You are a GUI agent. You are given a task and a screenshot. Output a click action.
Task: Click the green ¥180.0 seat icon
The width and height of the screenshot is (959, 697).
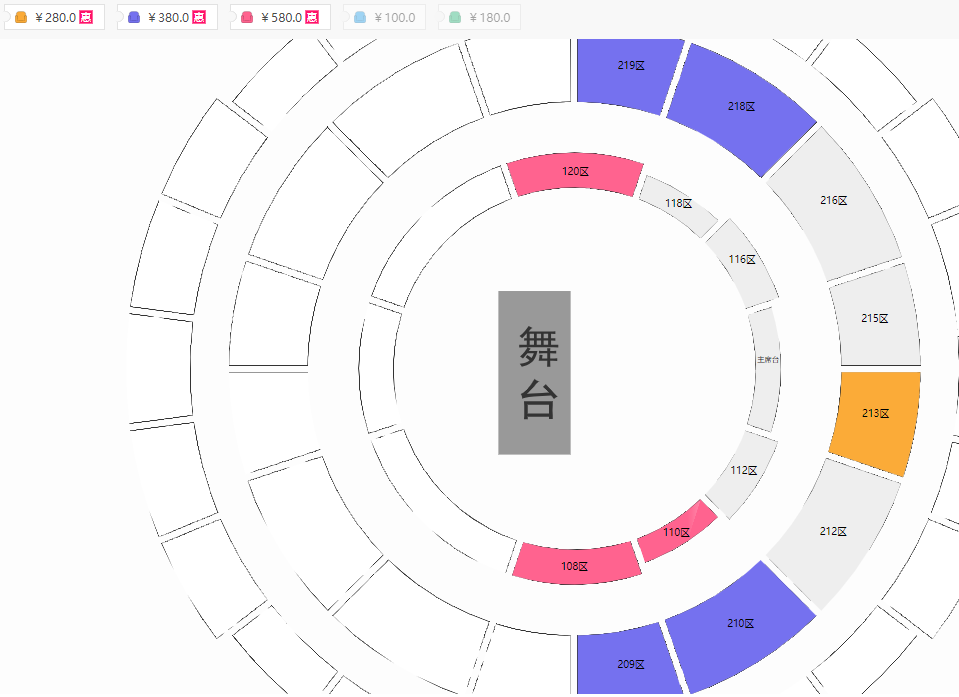point(455,17)
